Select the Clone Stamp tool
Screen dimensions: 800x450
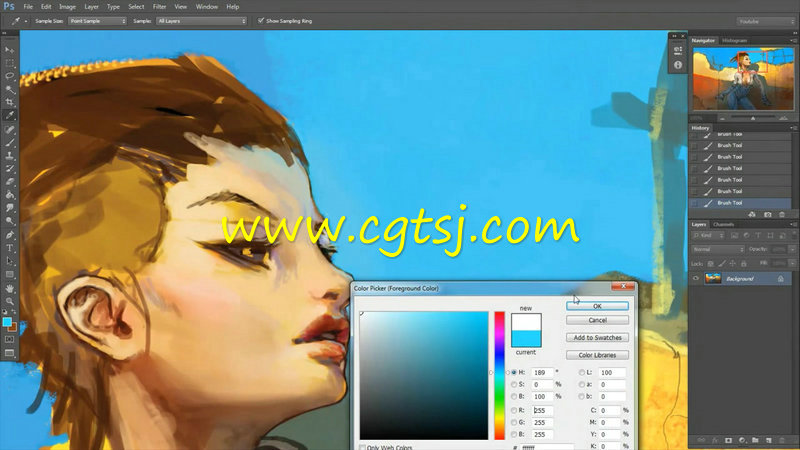9,156
